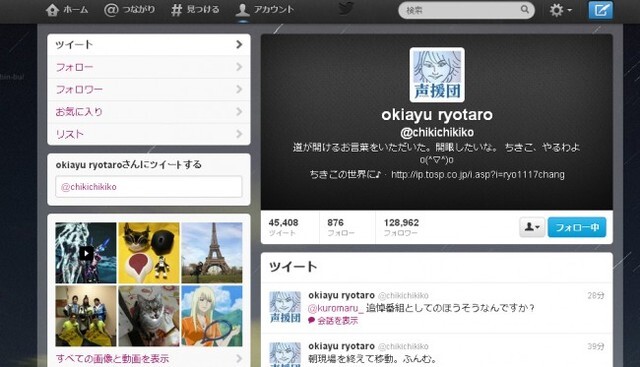Viewport: 640px width, 367px height.
Task: Open the Eiffel Tower photo thumbnail
Action: tap(212, 253)
